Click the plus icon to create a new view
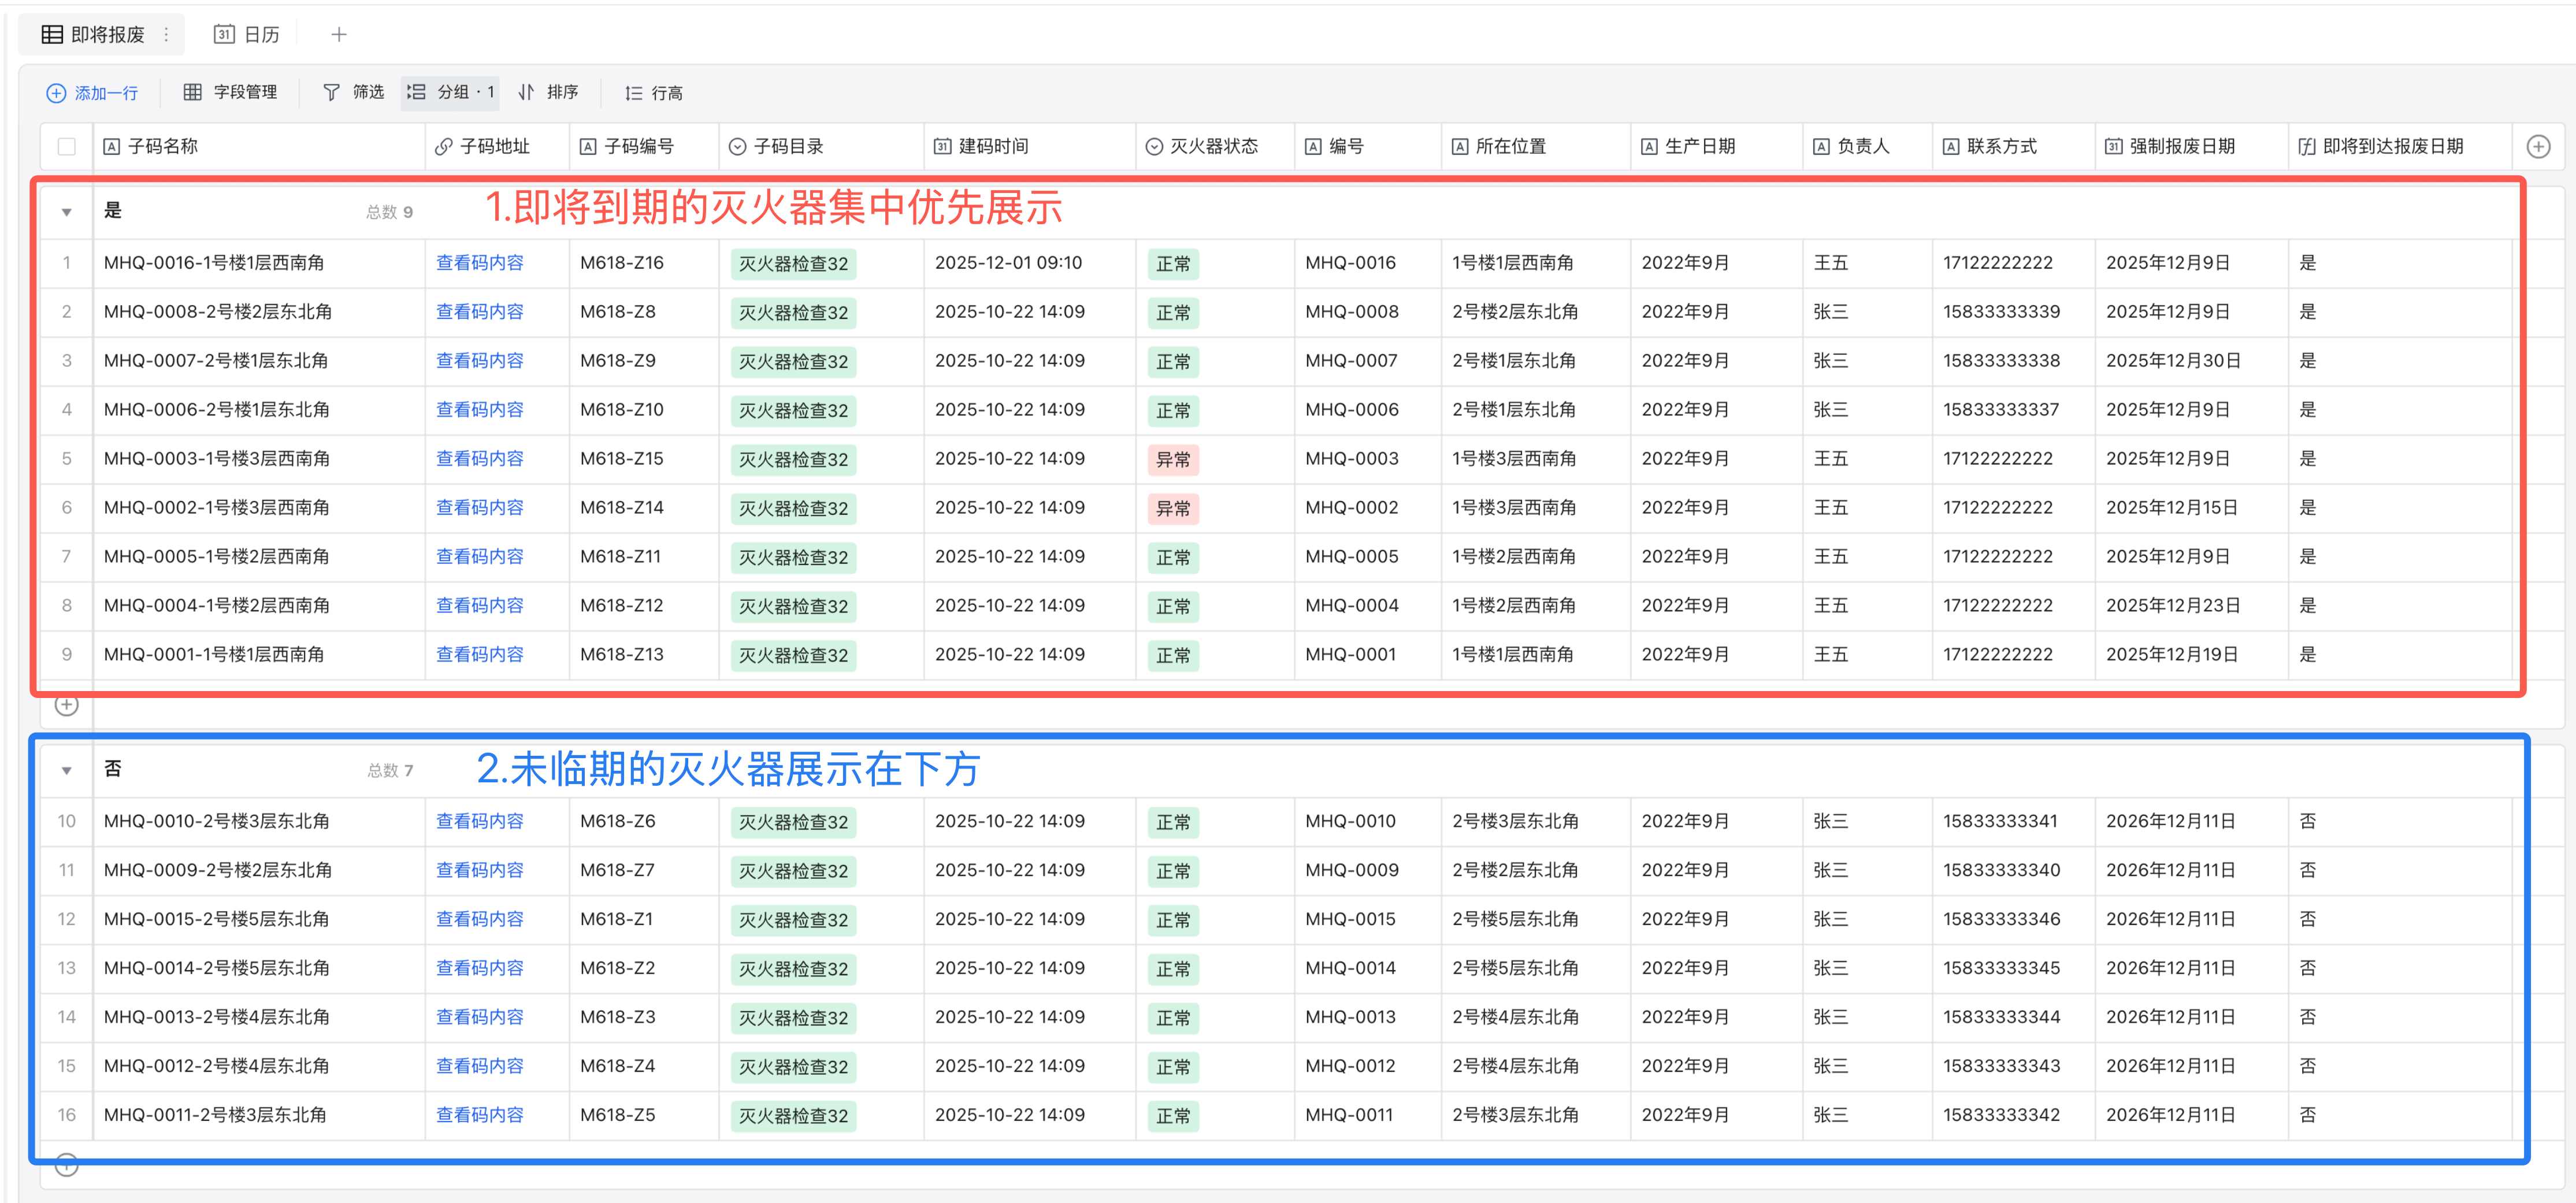2576x1203 pixels. coord(339,33)
